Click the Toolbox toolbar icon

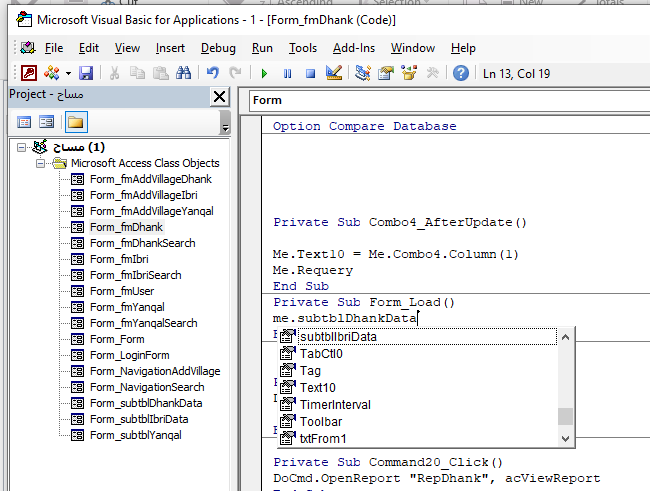[x=432, y=73]
